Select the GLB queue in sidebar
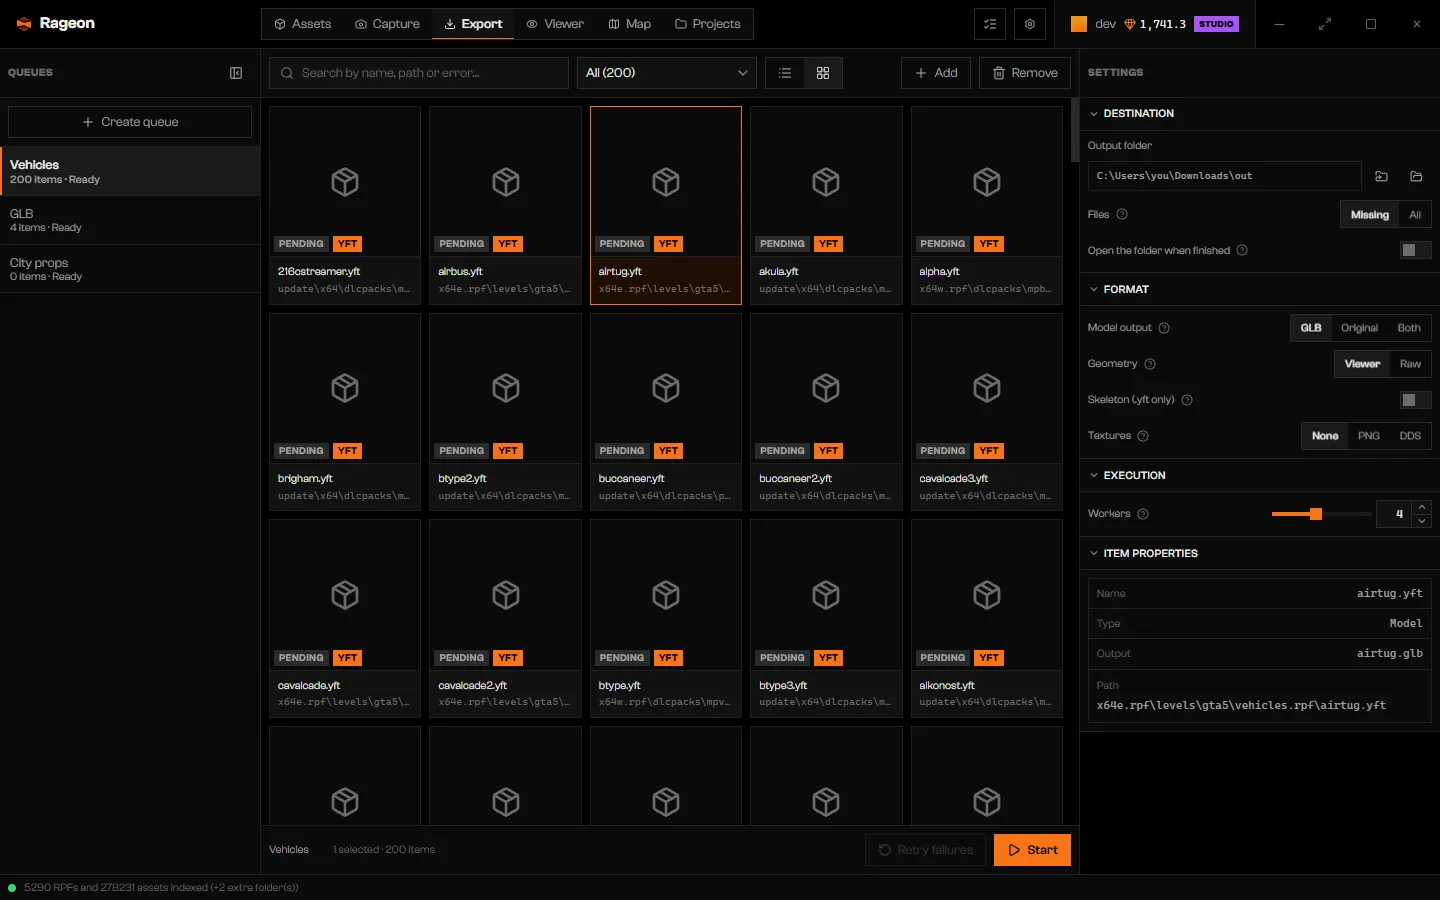 [x=130, y=220]
